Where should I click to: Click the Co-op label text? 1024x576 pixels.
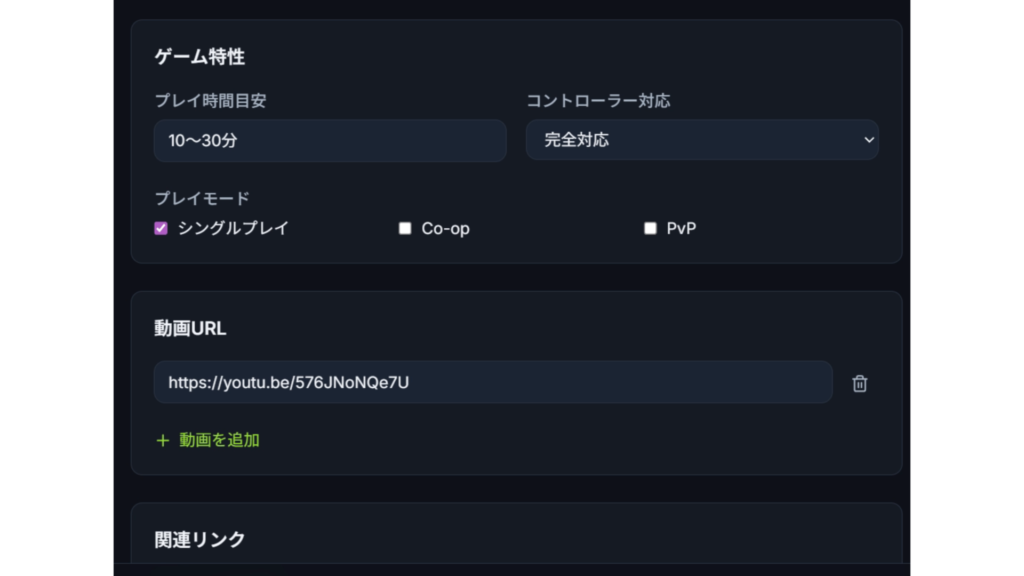pyautogui.click(x=445, y=228)
